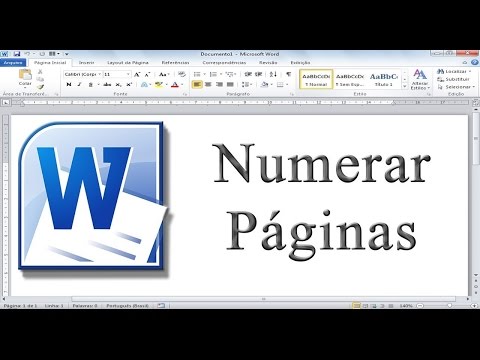480x360 pixels.
Task: Toggle bold (N) formatting
Action: 69,85
